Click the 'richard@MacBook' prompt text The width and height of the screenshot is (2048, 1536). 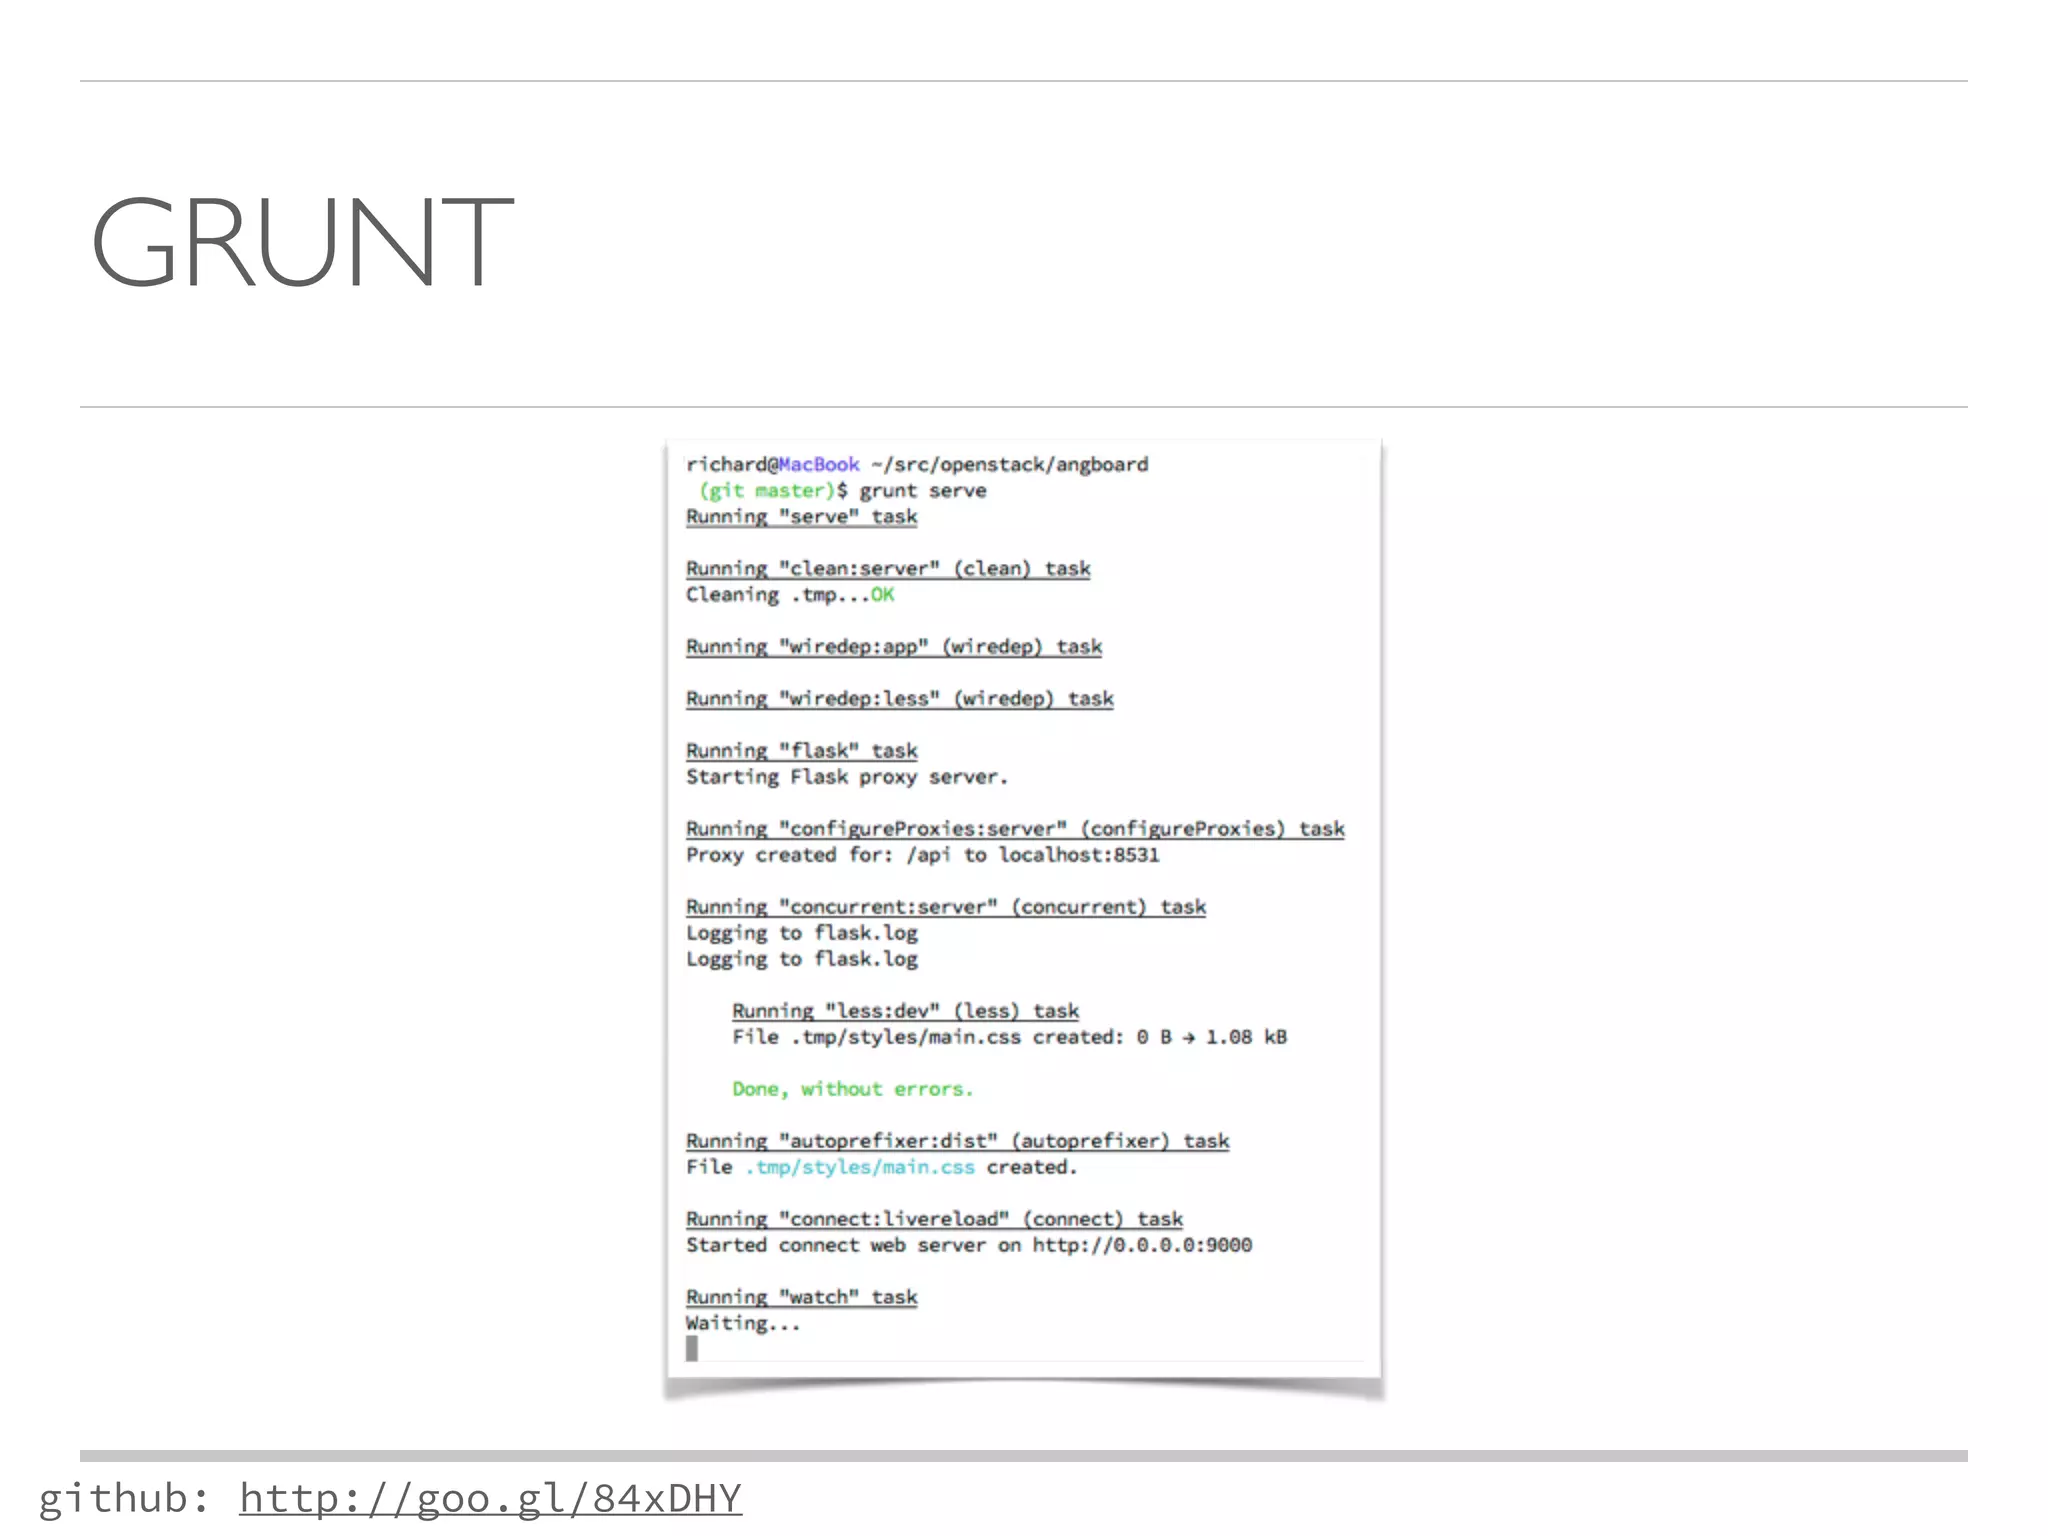[773, 464]
